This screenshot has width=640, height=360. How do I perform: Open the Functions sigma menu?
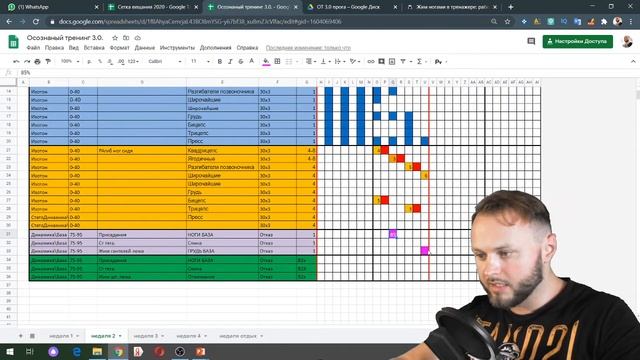(x=421, y=62)
